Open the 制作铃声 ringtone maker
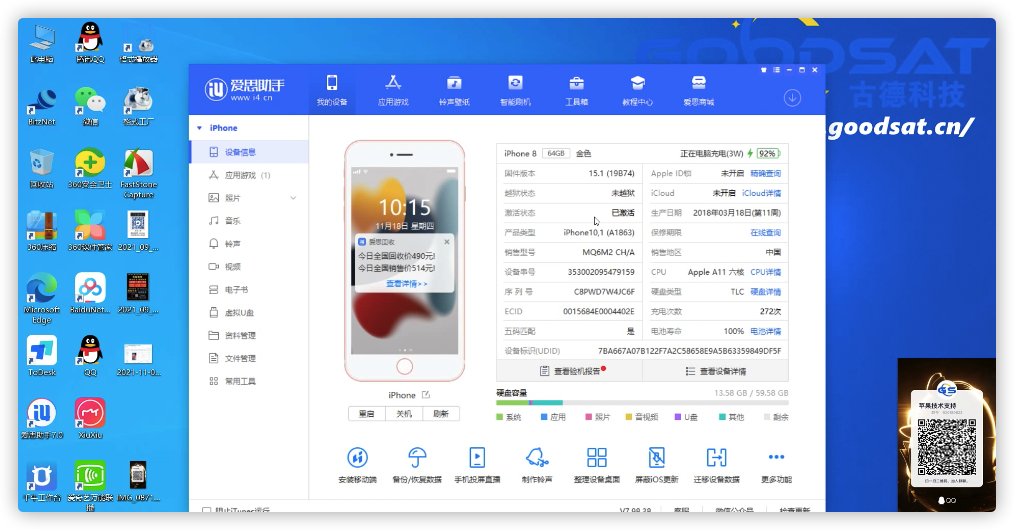 537,458
